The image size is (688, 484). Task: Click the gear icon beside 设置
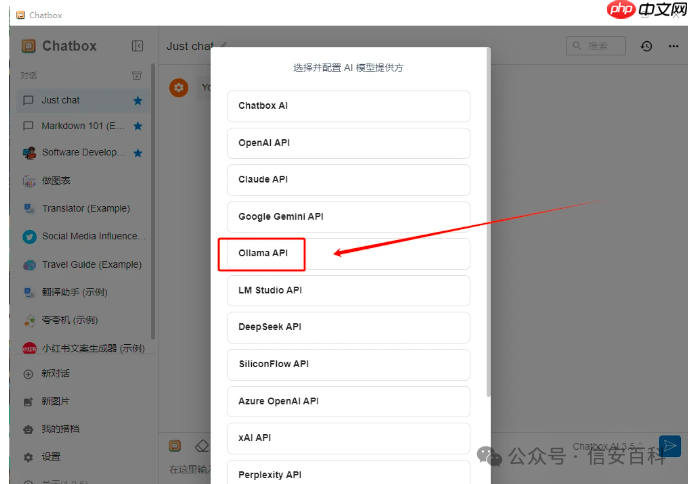coord(28,457)
